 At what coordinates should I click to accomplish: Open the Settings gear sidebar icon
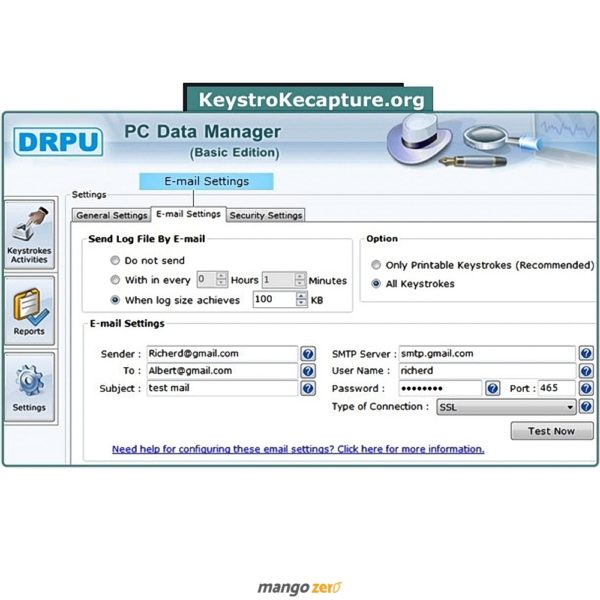(x=29, y=387)
